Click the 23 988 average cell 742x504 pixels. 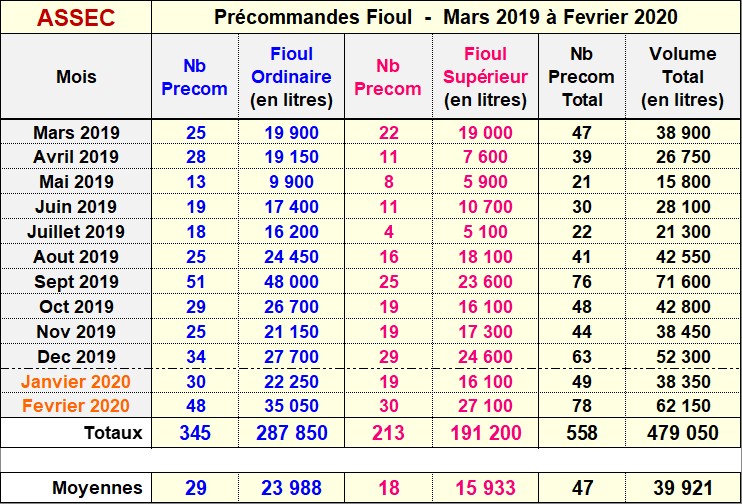tap(291, 489)
